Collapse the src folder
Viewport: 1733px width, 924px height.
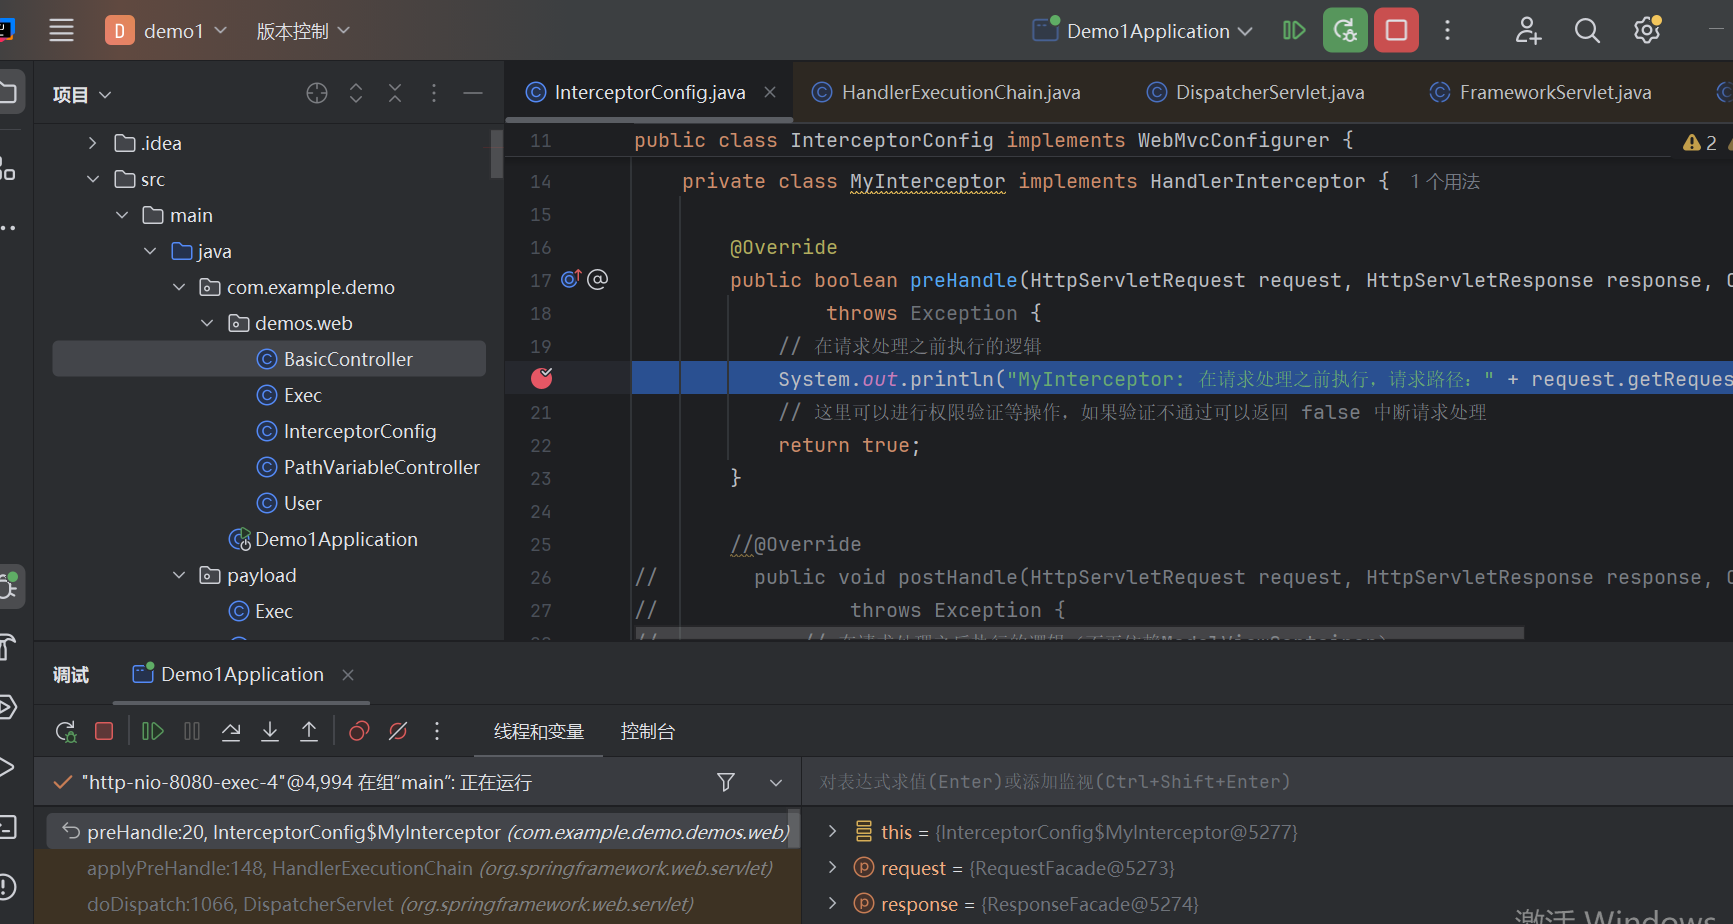(x=93, y=179)
